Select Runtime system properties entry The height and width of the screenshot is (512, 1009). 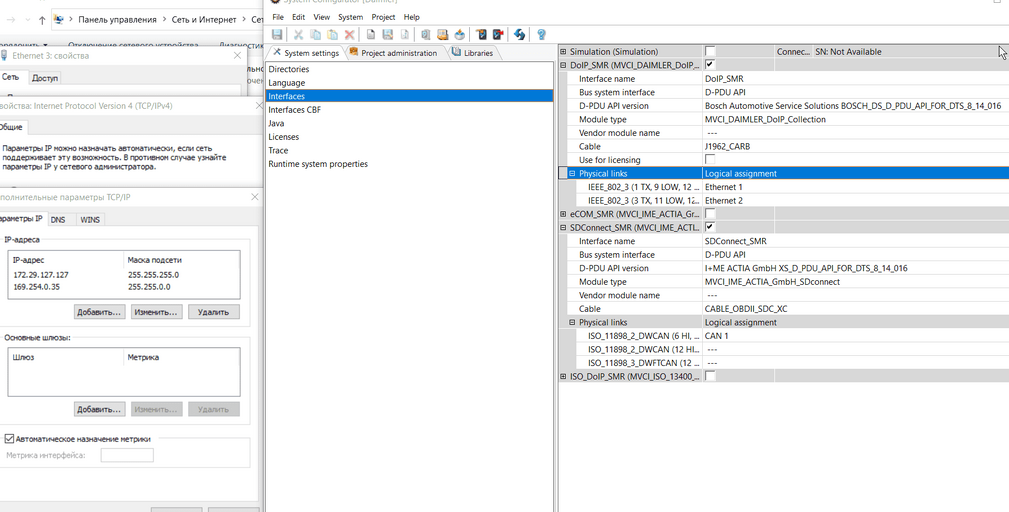409,163
